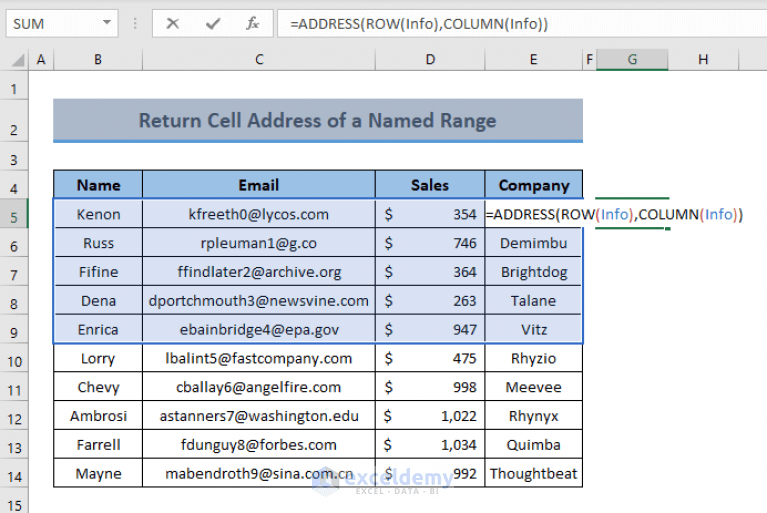The image size is (767, 513).
Task: Select column F header
Action: point(589,60)
